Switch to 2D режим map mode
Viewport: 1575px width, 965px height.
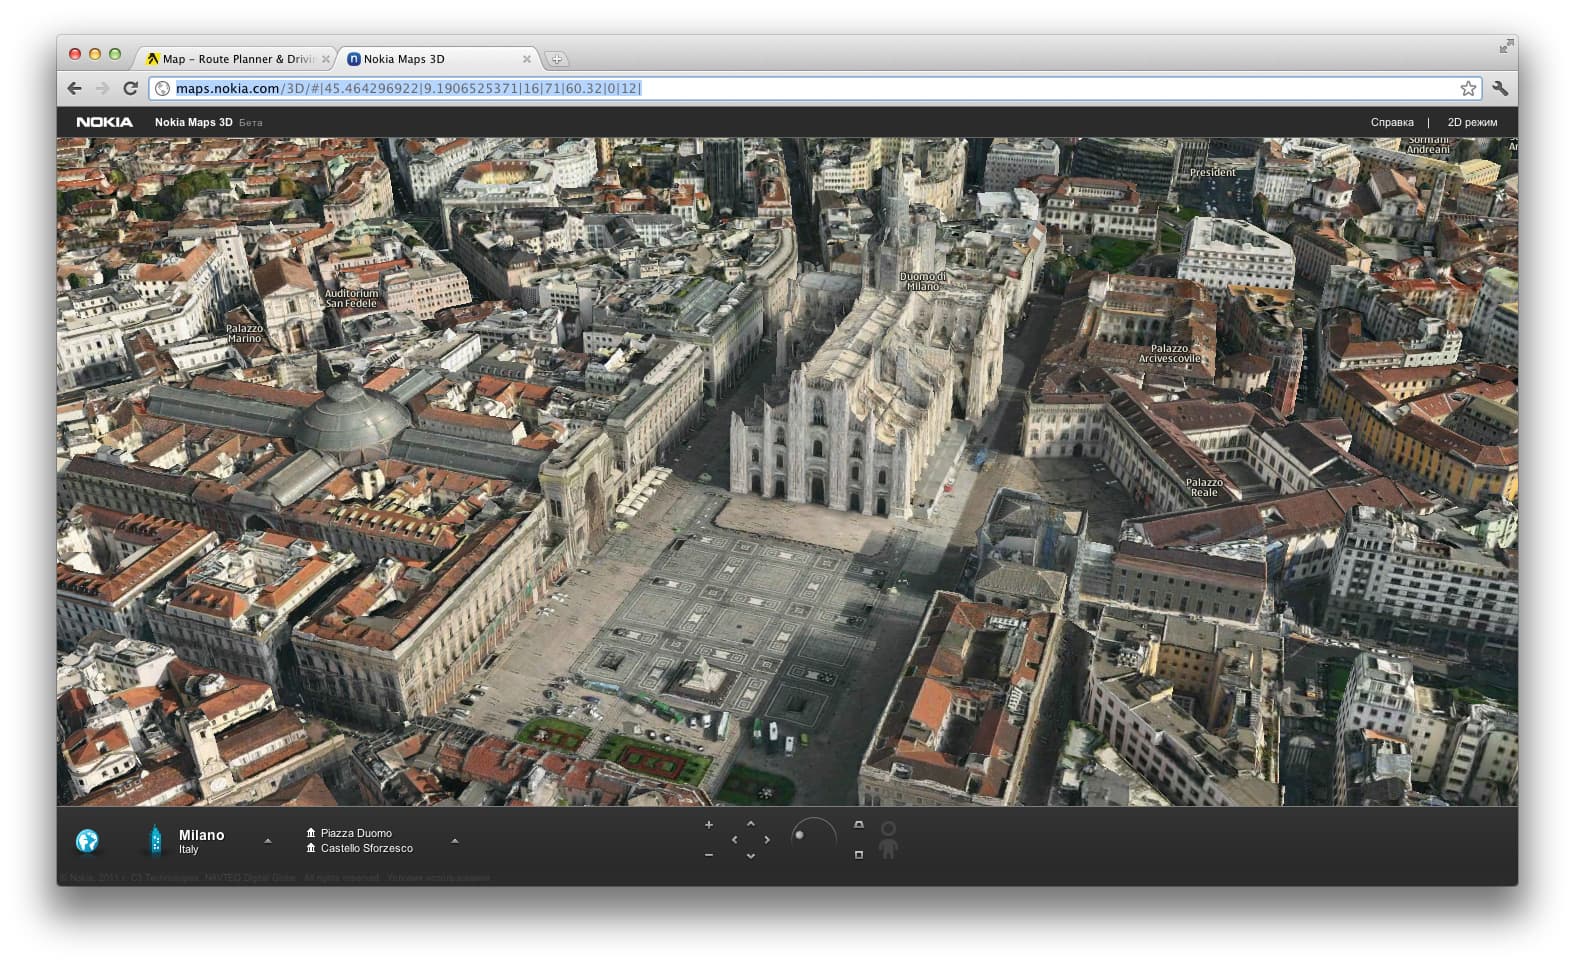pyautogui.click(x=1472, y=122)
